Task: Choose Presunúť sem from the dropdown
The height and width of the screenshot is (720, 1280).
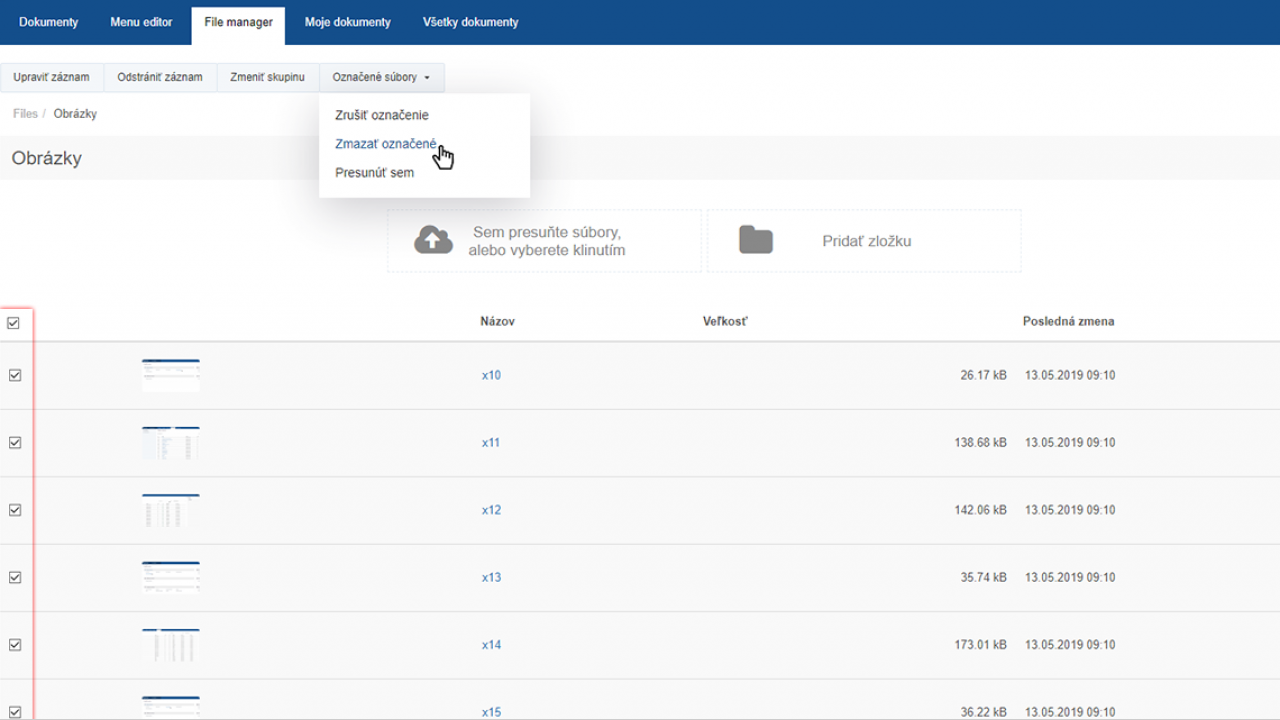Action: click(x=374, y=173)
